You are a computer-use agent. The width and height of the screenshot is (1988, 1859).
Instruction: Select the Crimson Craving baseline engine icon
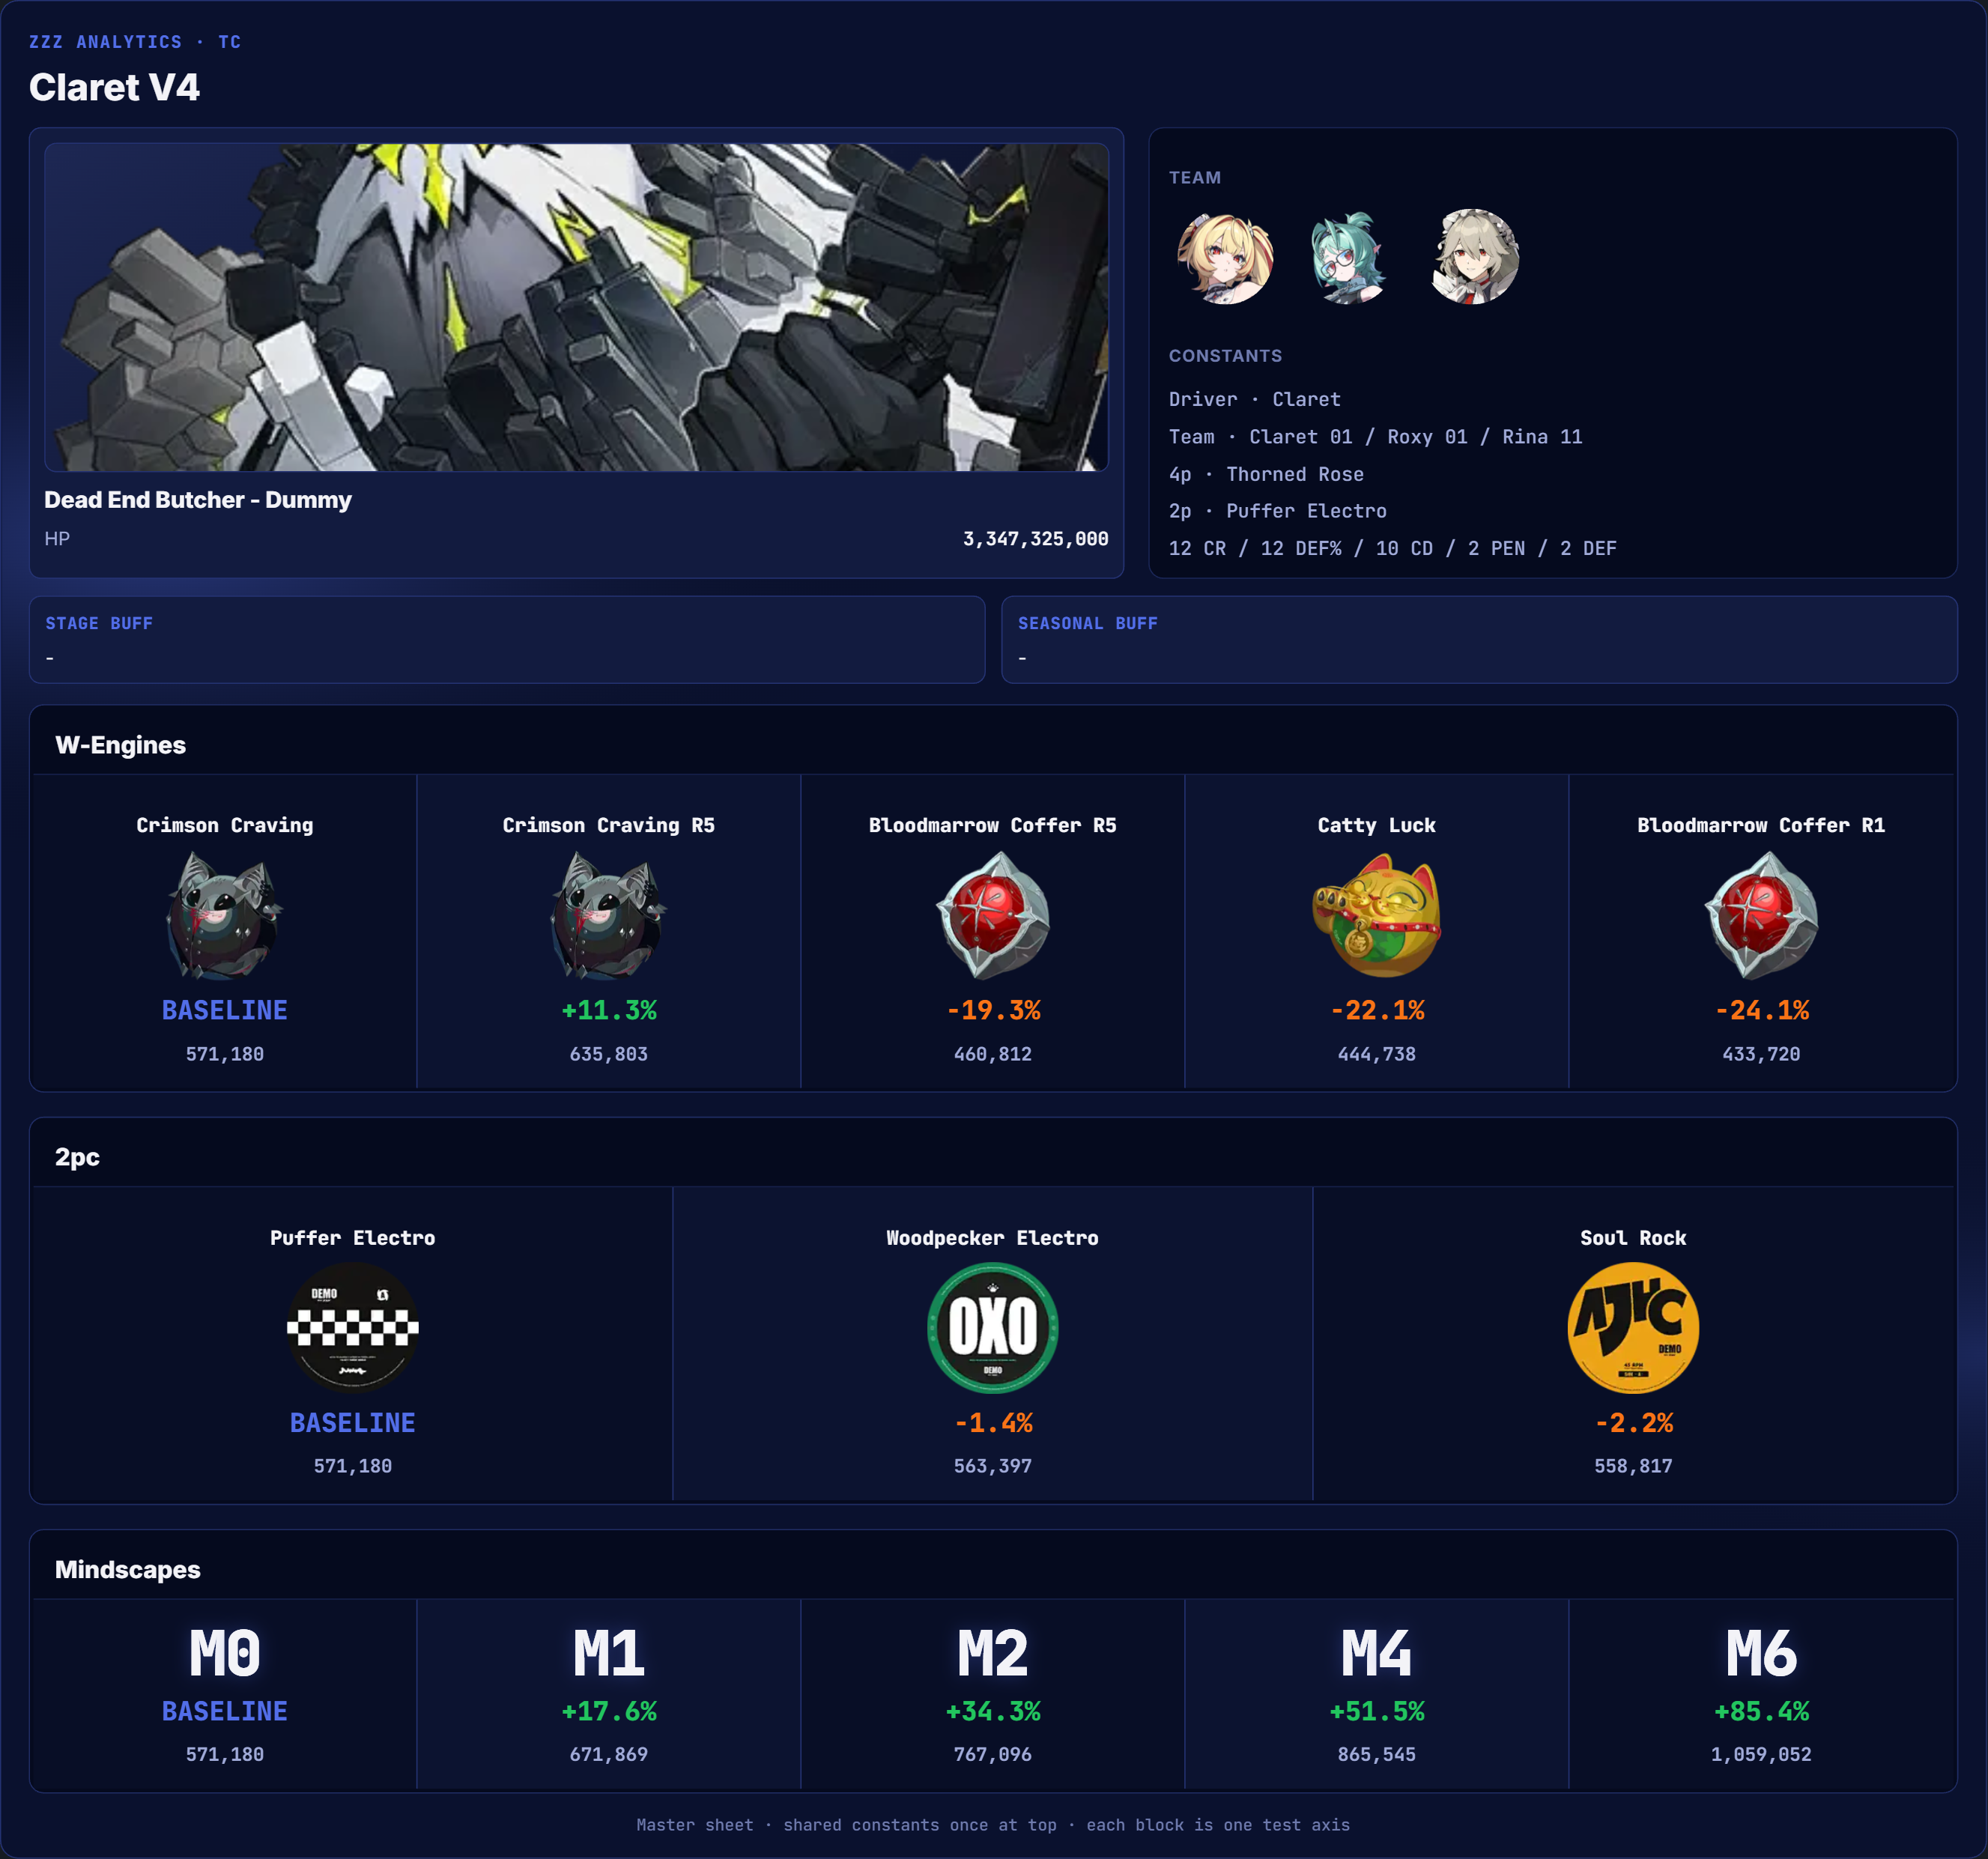pyautogui.click(x=225, y=915)
